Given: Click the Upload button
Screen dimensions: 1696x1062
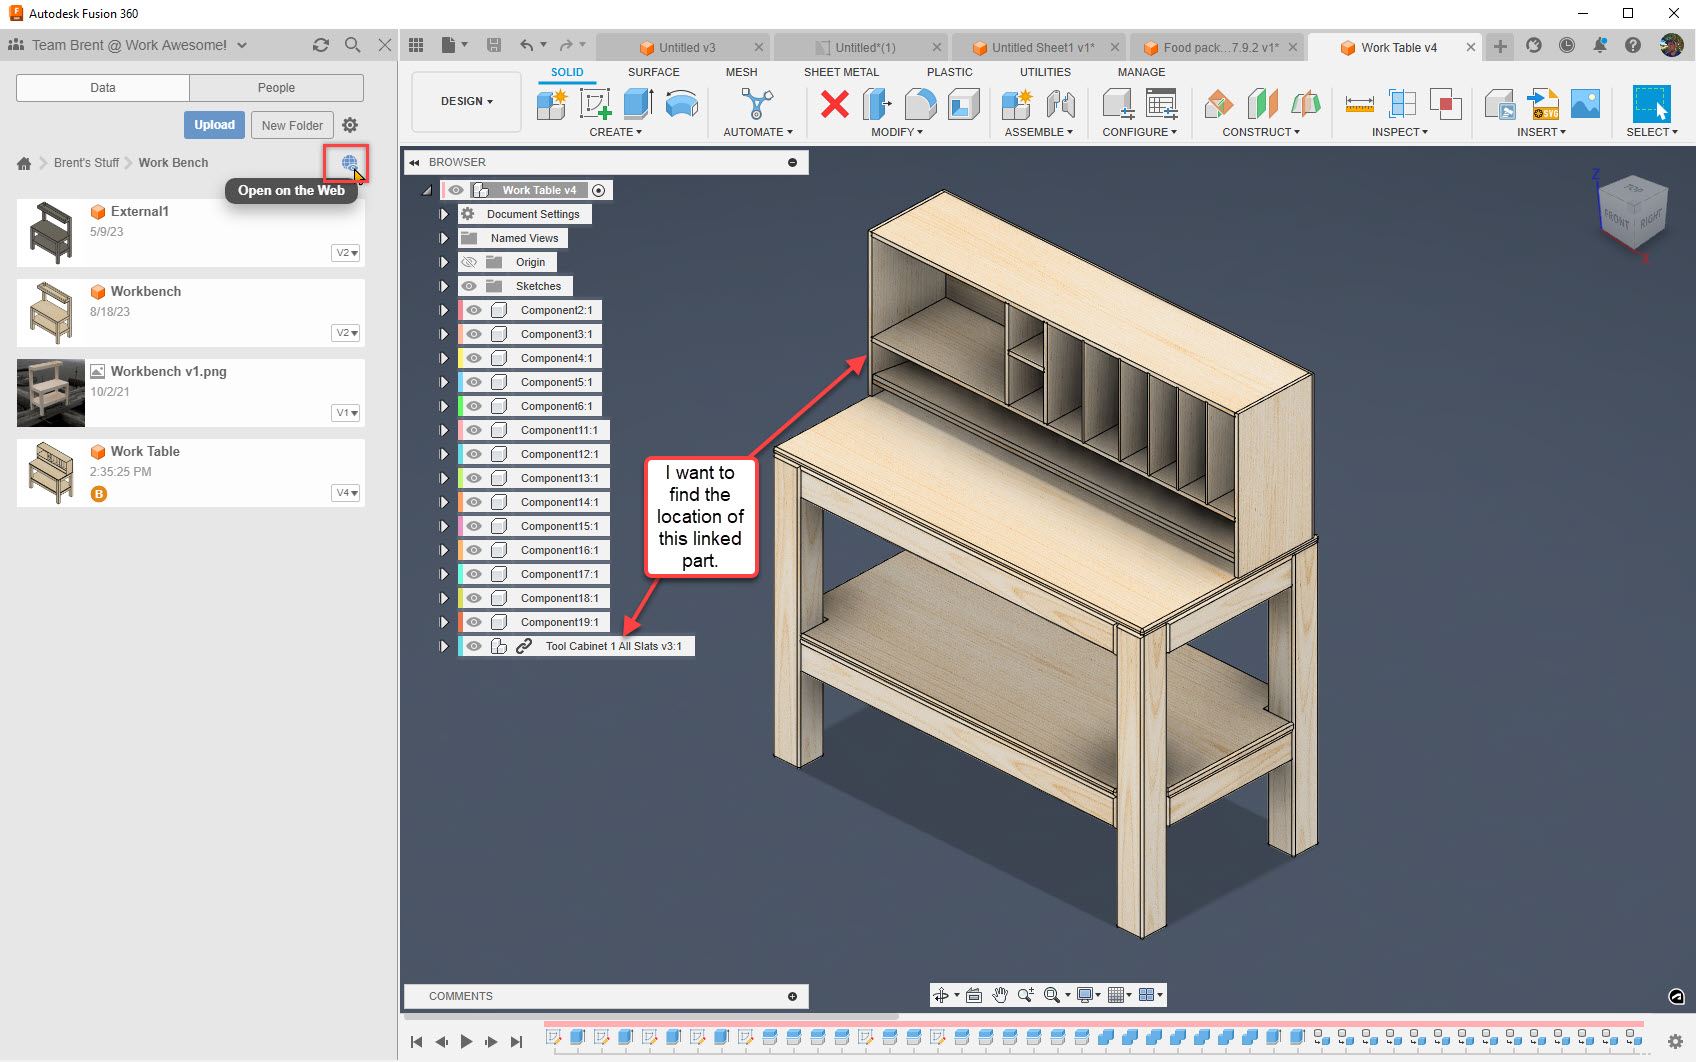Looking at the screenshot, I should (214, 124).
